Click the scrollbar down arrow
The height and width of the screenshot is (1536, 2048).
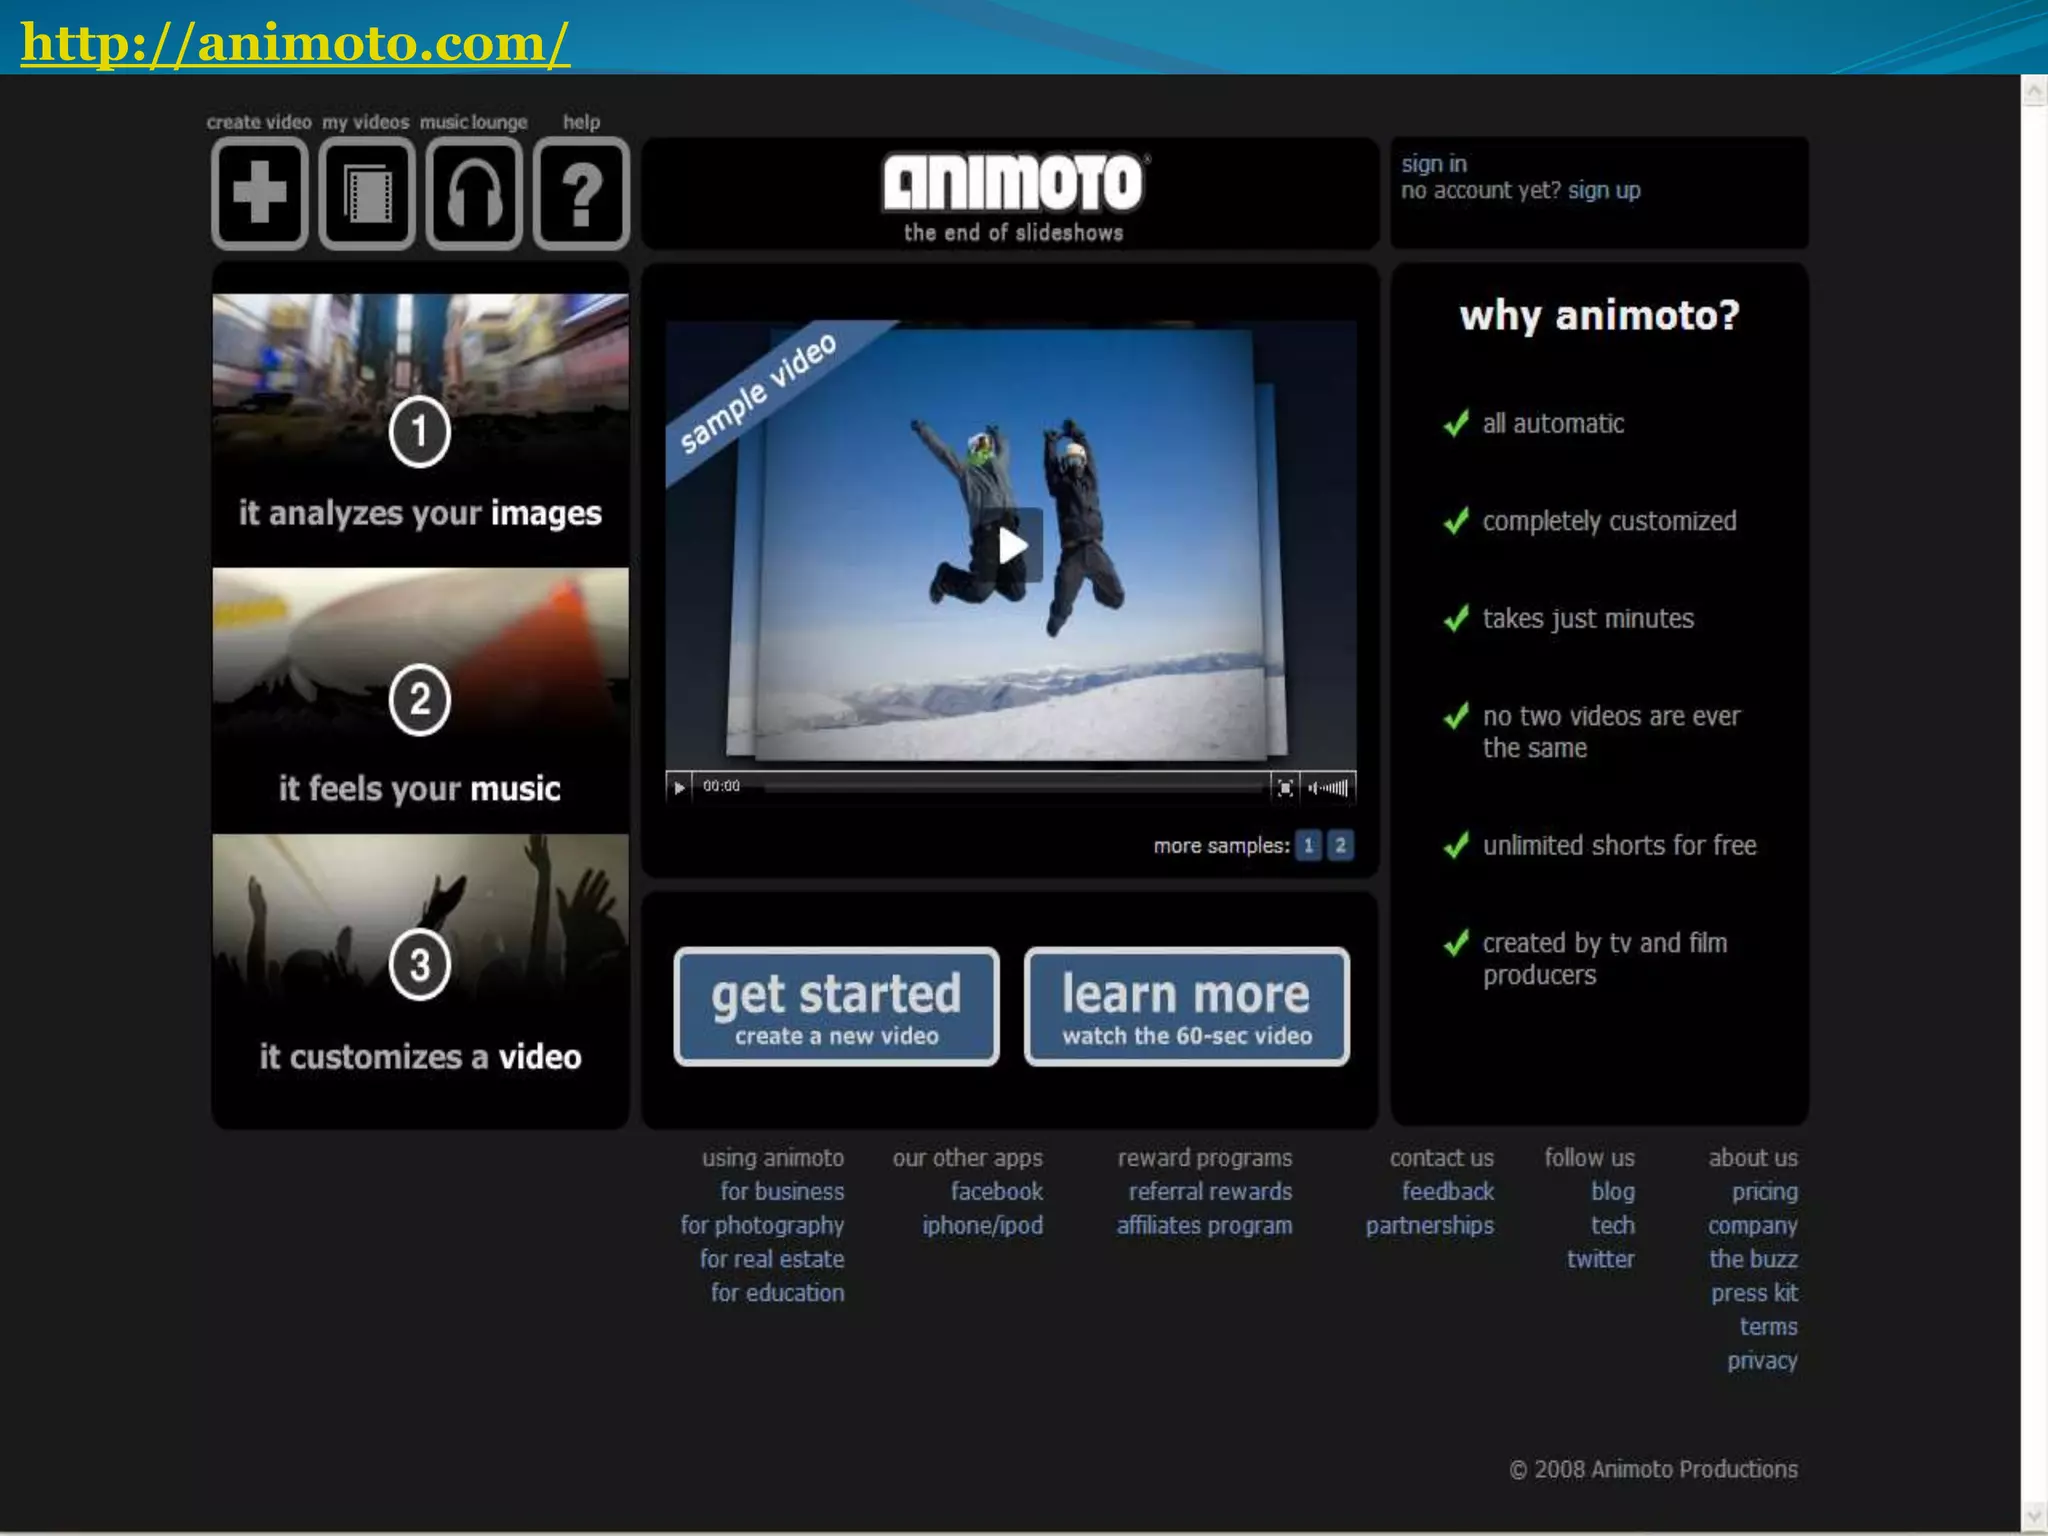[x=2034, y=1516]
